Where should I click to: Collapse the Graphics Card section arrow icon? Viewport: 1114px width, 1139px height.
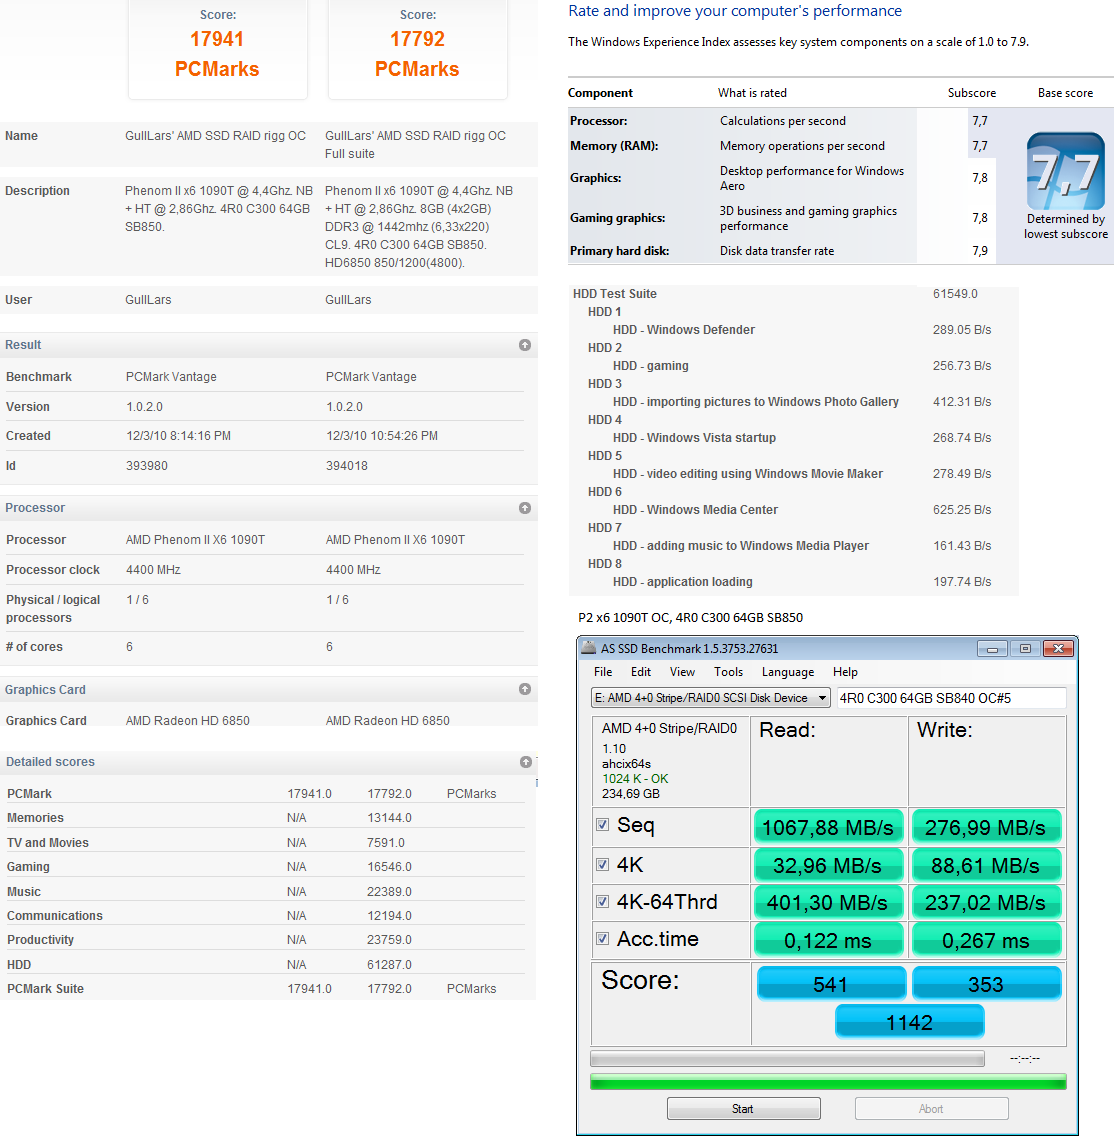click(524, 689)
